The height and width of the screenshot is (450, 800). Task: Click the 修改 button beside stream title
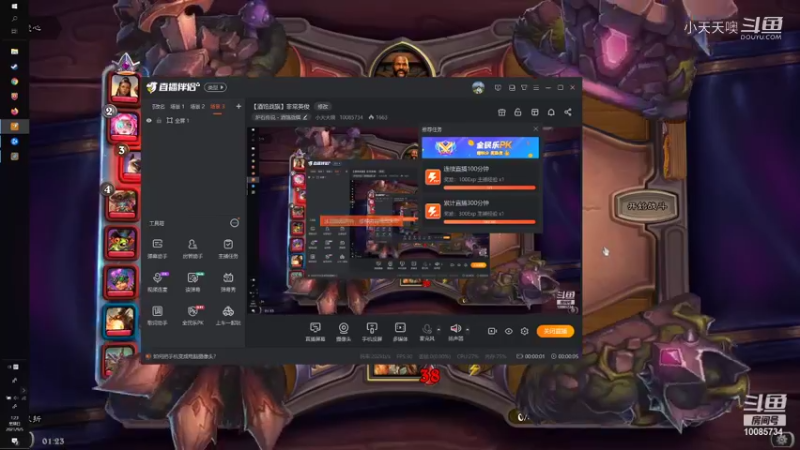coord(323,107)
